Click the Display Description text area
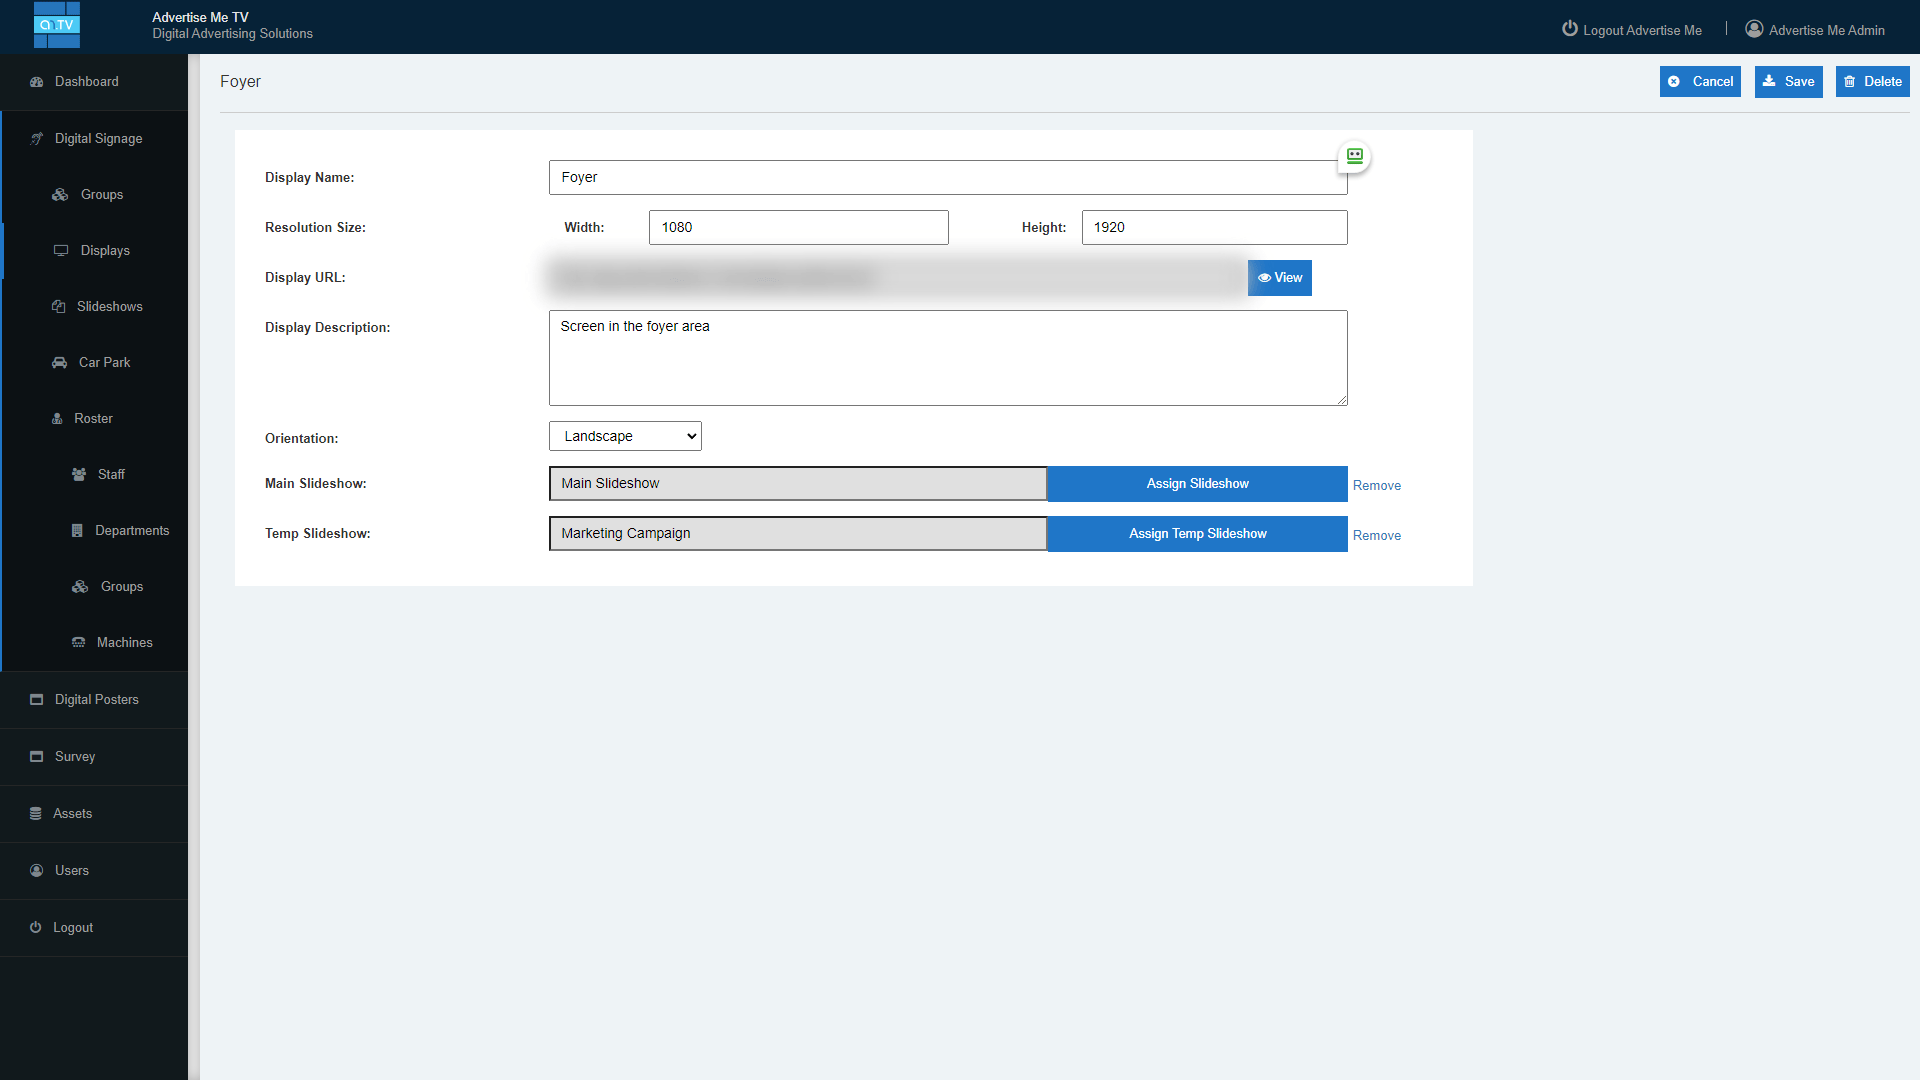The height and width of the screenshot is (1080, 1920). [x=947, y=358]
